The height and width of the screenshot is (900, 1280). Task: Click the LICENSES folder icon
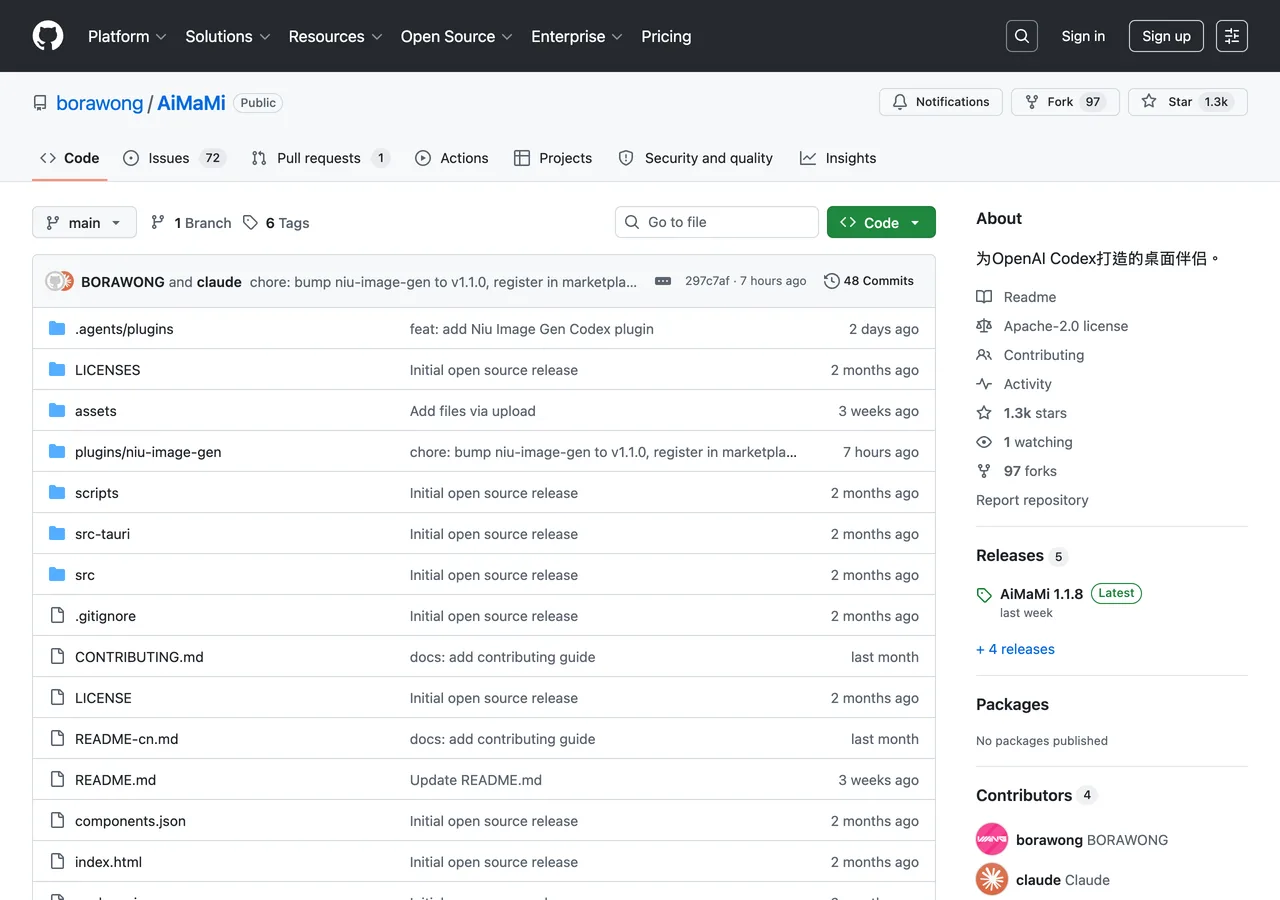click(57, 370)
